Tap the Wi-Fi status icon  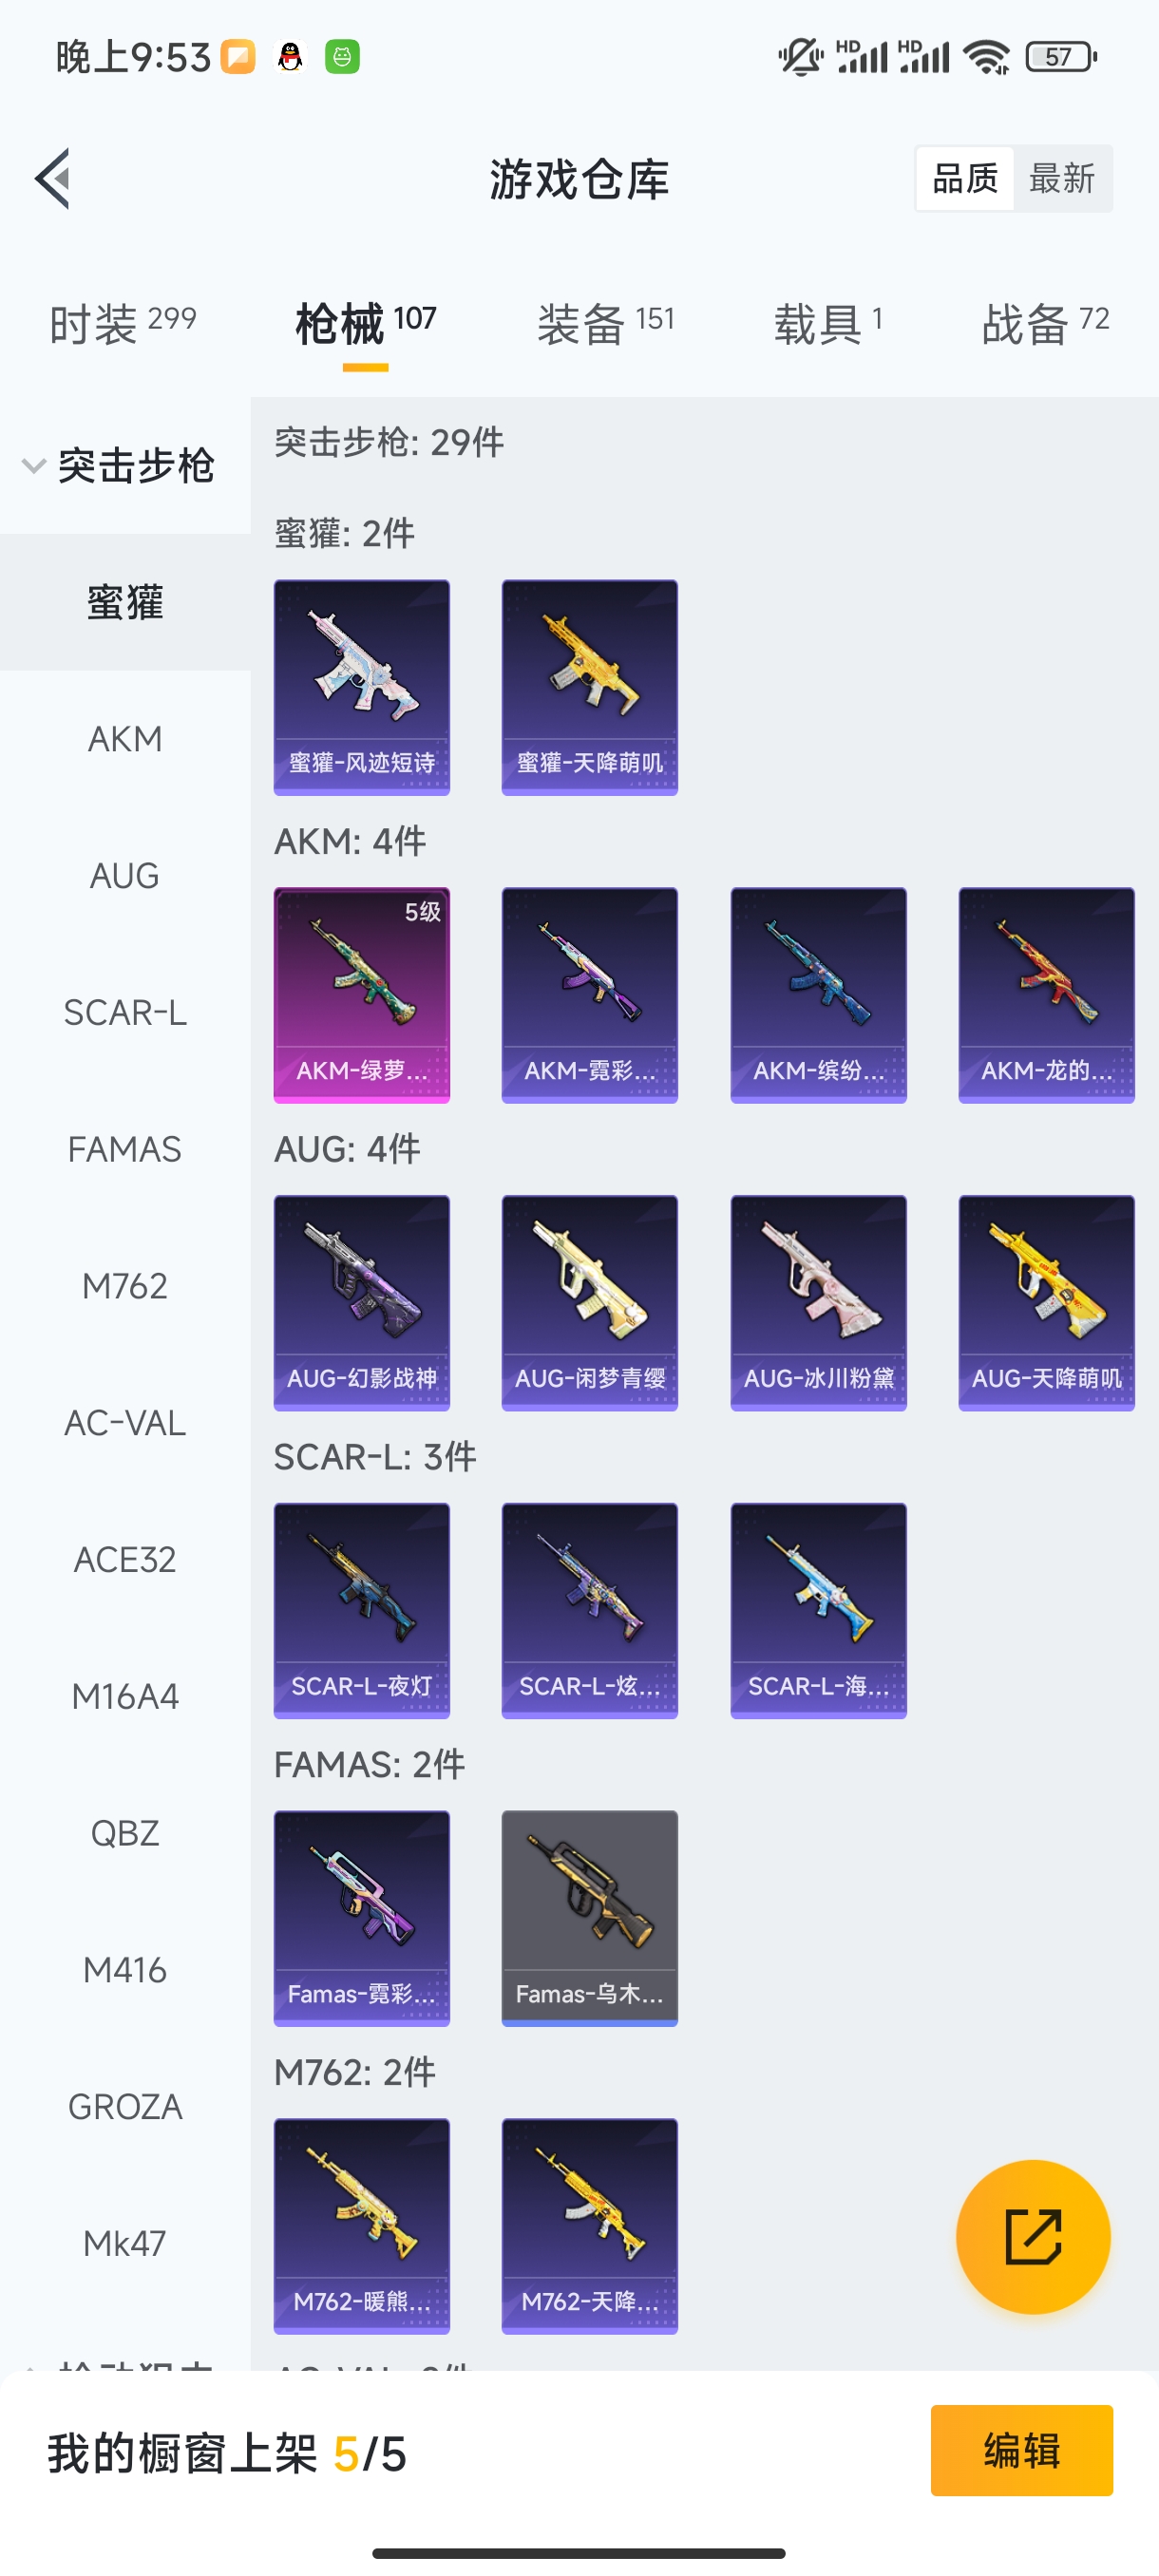point(987,57)
